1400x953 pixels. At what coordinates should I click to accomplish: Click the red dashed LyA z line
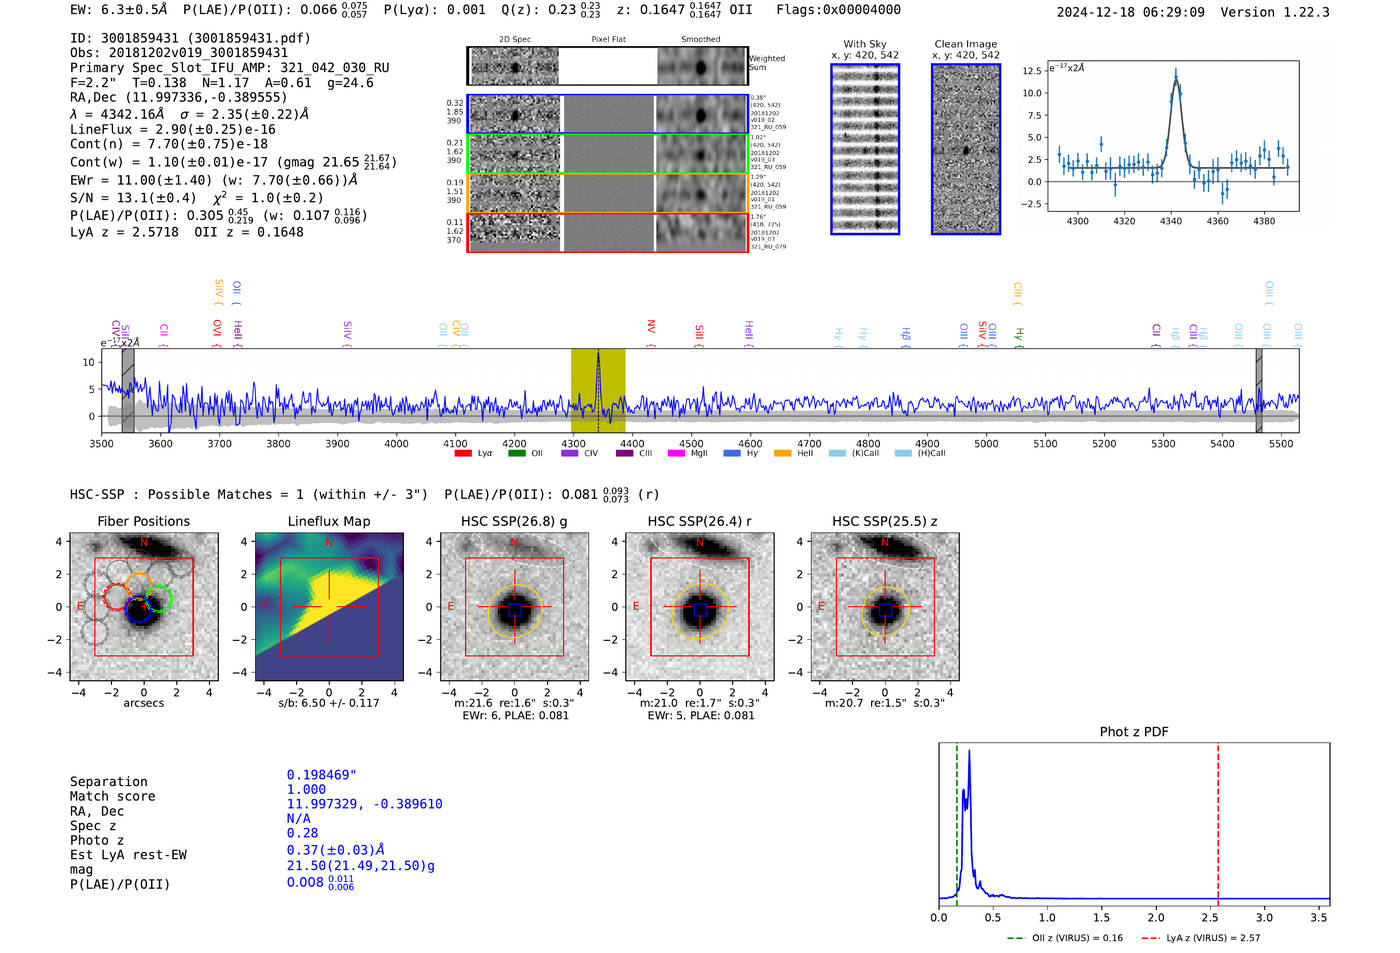click(1218, 822)
